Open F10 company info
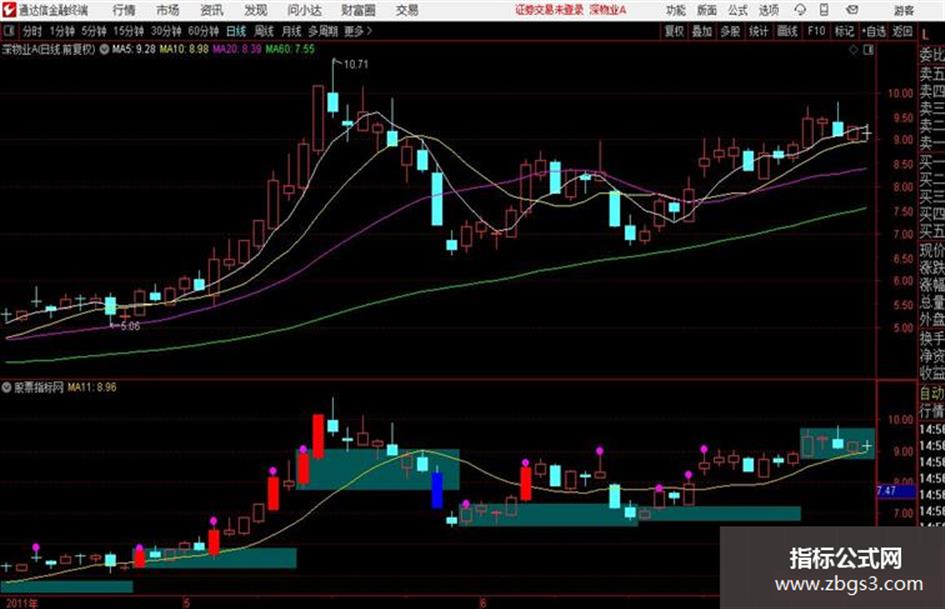This screenshot has height=609, width=945. 816,31
